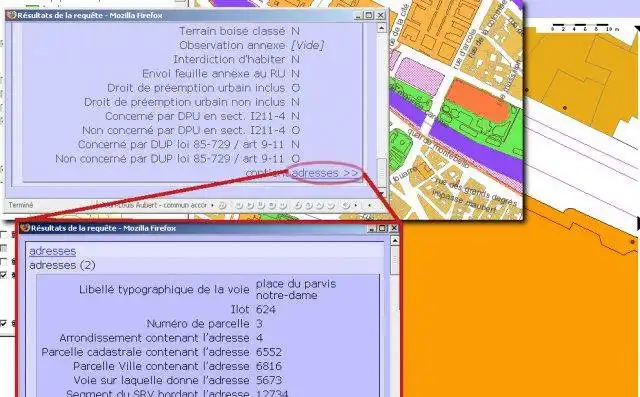The image size is (640, 397).
Task: Select 'Envoi feuille annexe au RU' label
Action: 213,74
